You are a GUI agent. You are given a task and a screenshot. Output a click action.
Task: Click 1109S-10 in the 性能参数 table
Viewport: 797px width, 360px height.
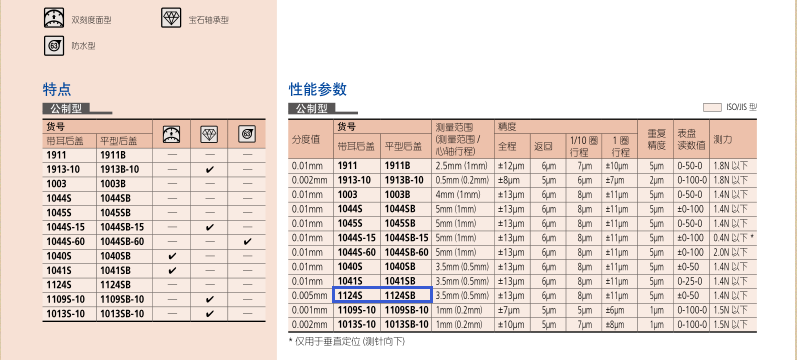coord(356,310)
